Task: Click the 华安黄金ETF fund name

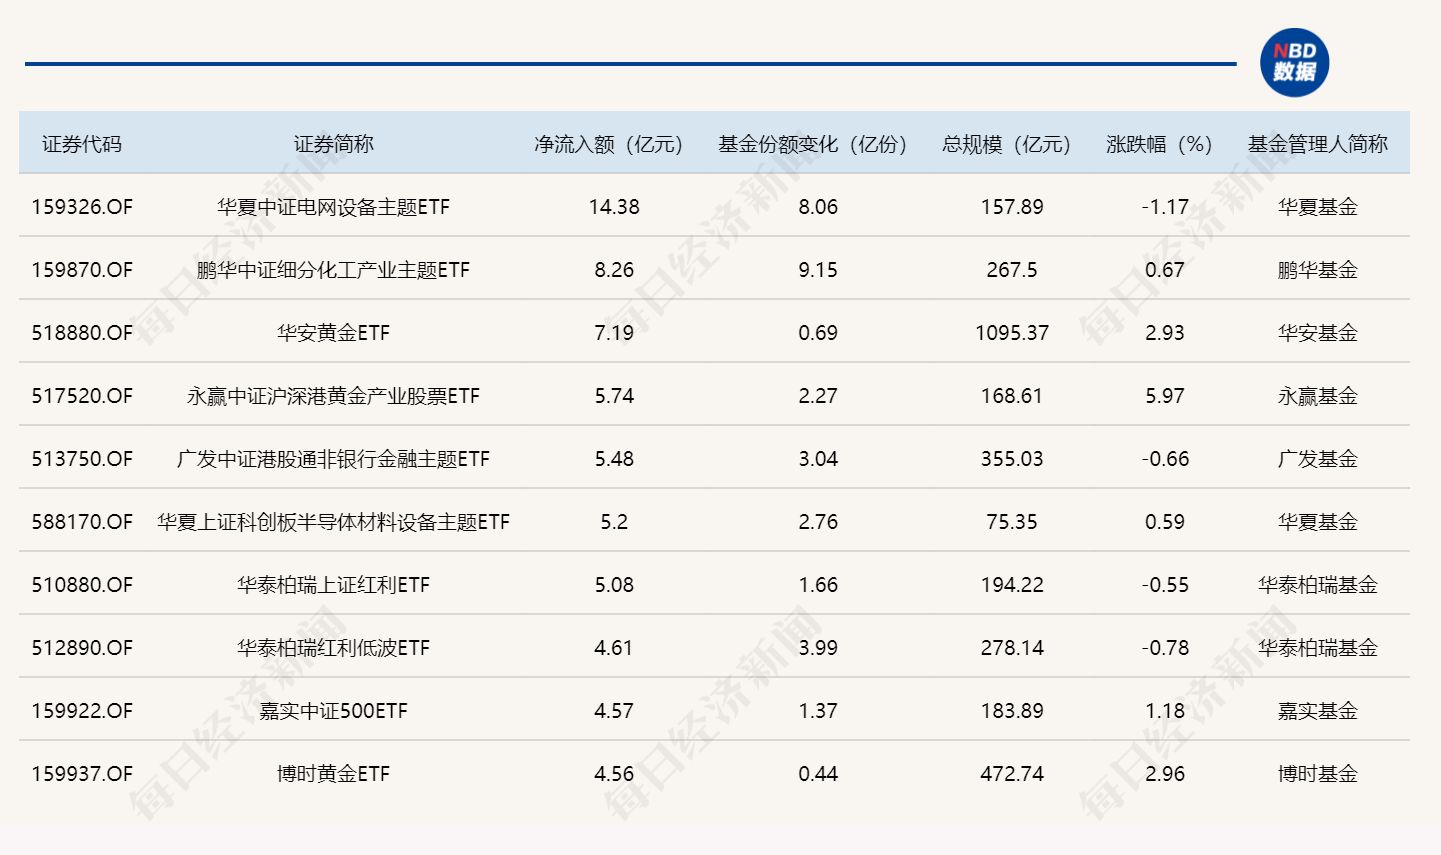Action: 333,333
